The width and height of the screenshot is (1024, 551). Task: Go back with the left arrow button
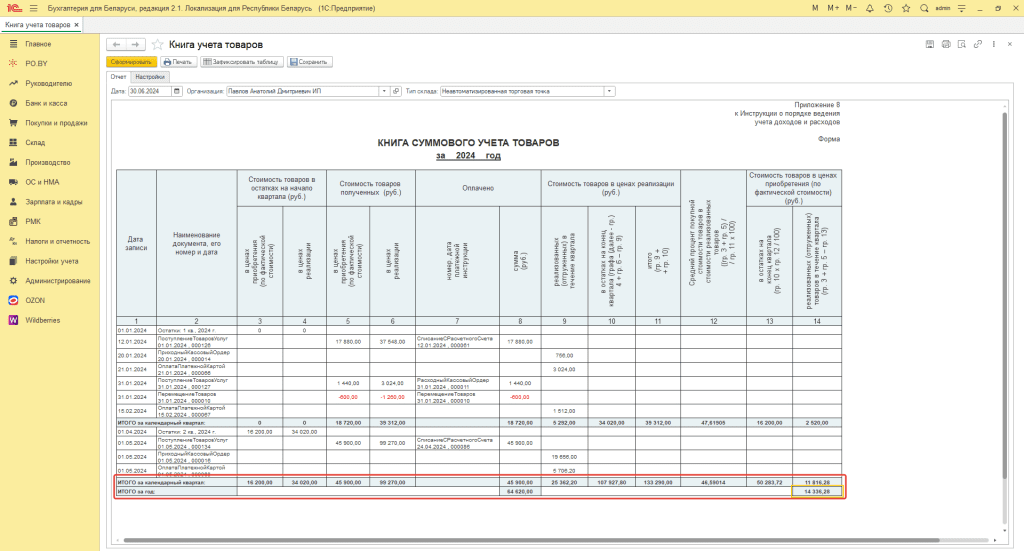click(x=116, y=44)
